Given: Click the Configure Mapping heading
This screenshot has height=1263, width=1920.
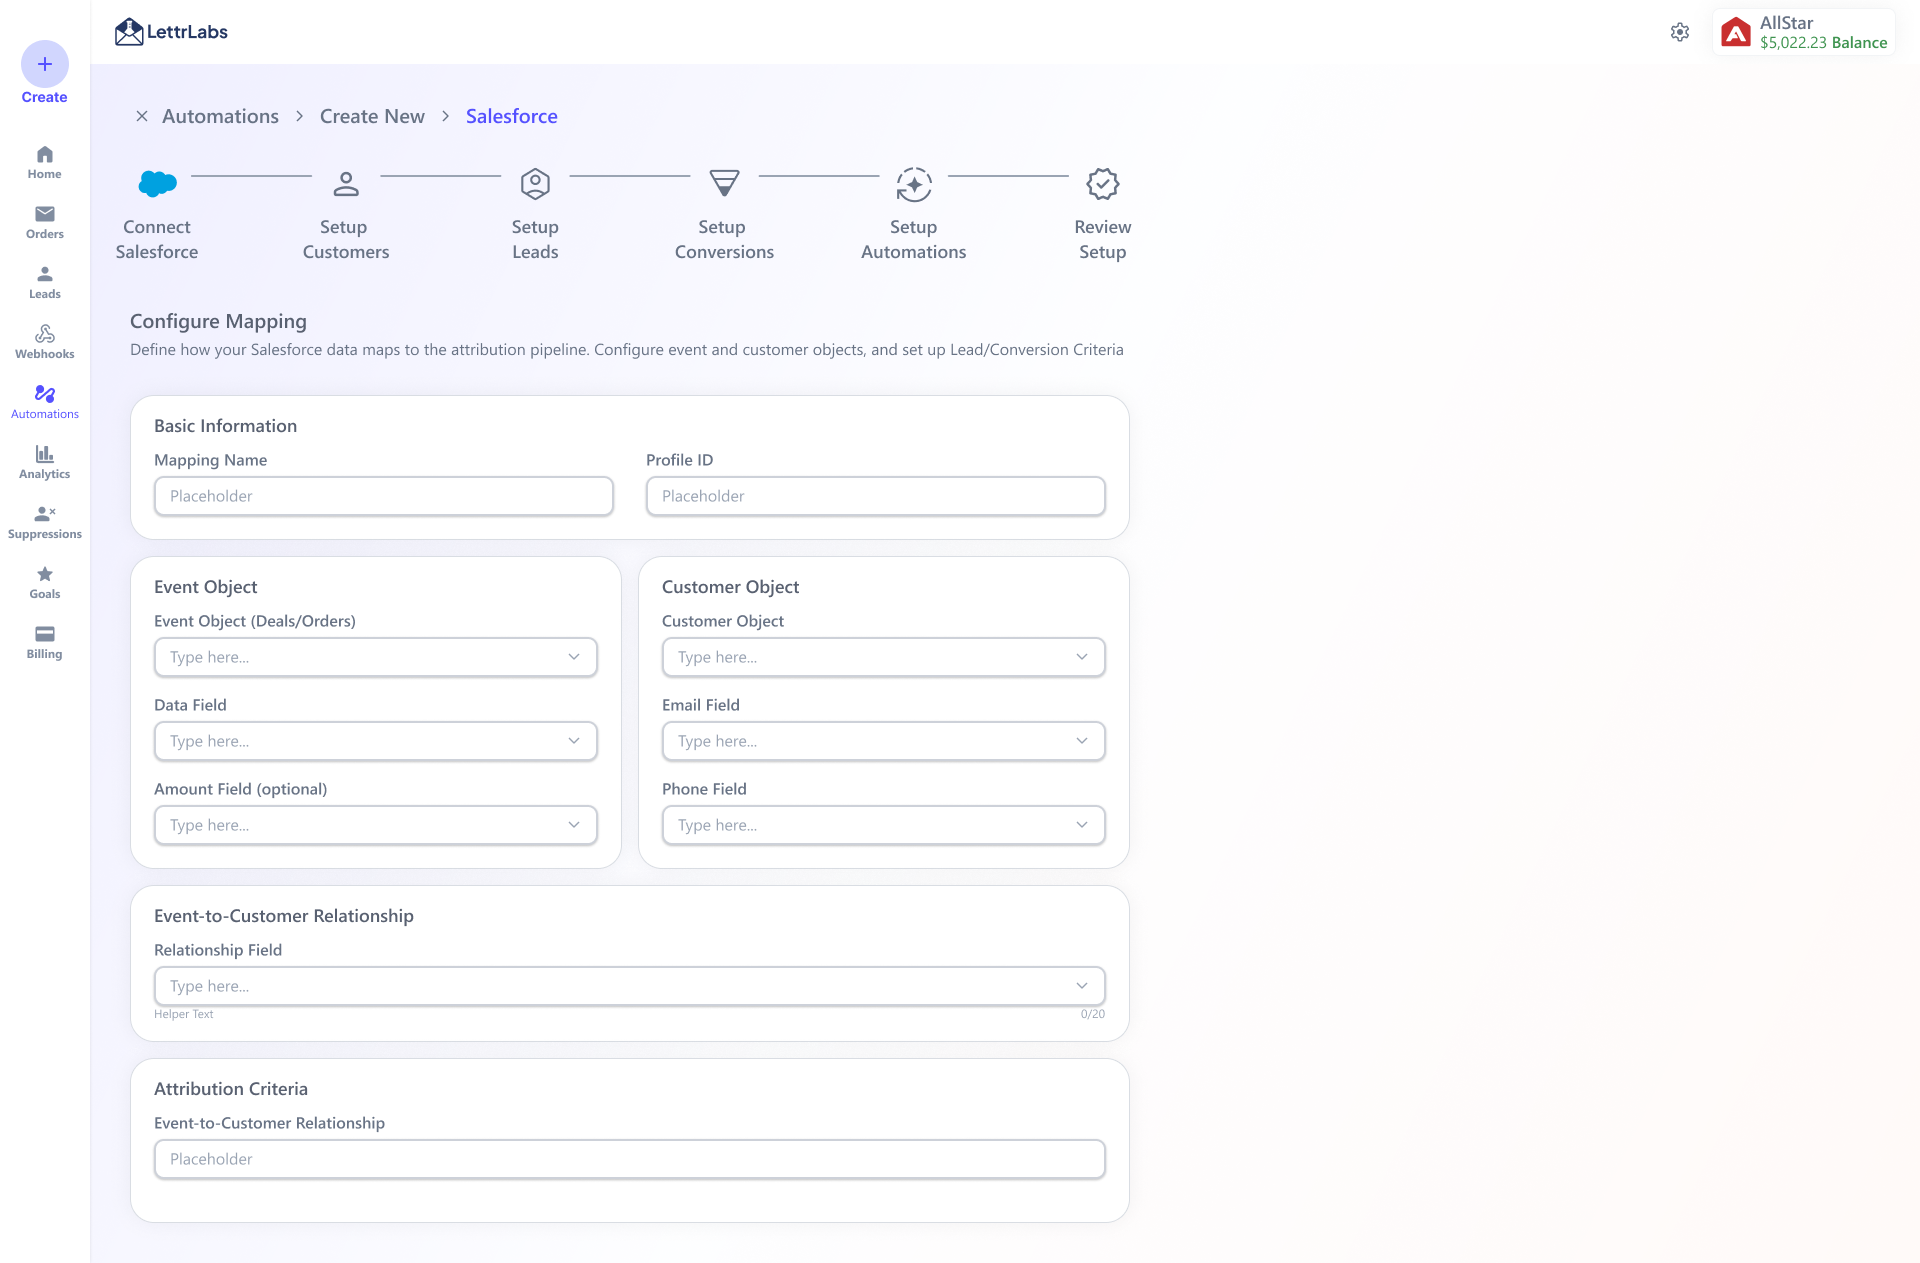Looking at the screenshot, I should tap(218, 321).
